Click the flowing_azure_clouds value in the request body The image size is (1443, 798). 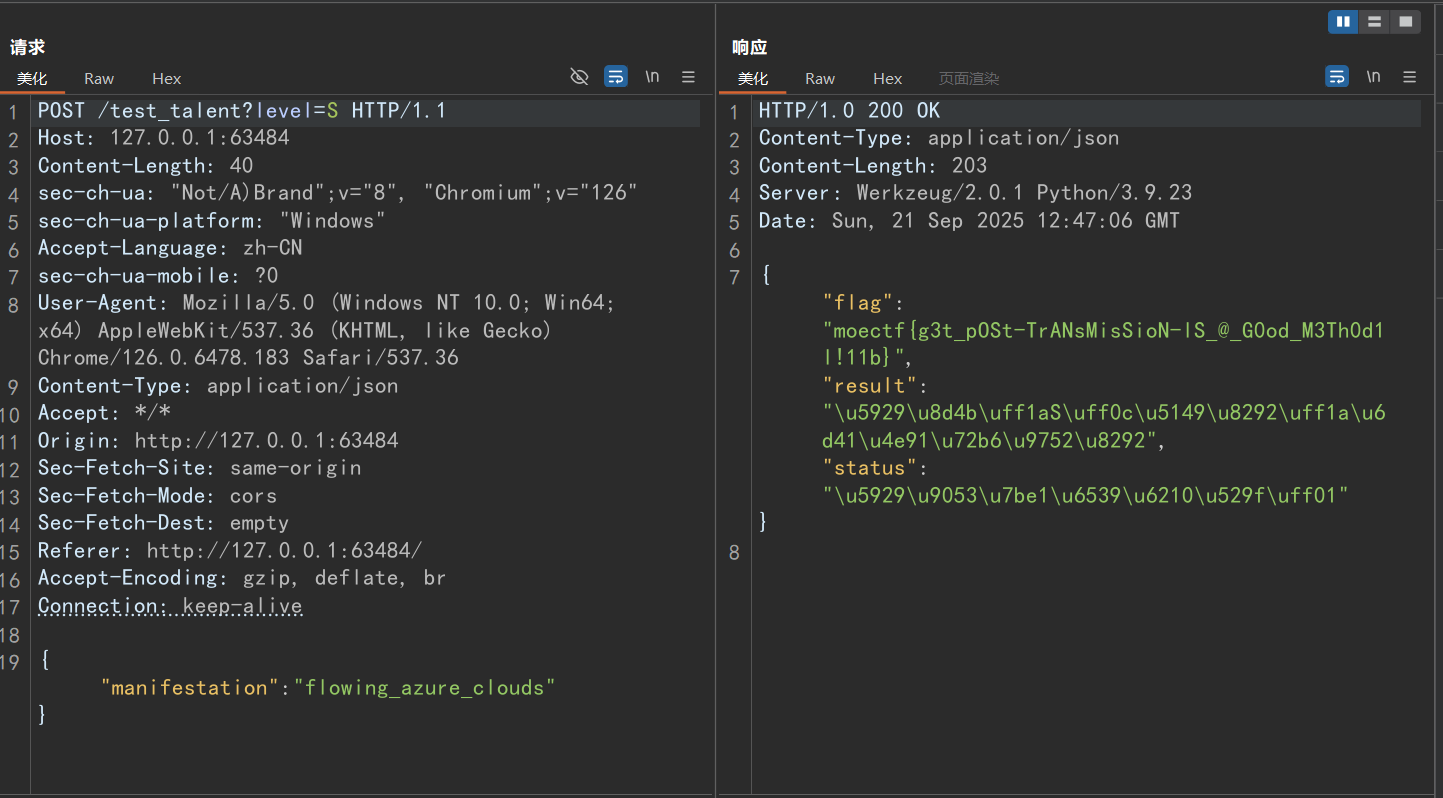coord(425,687)
